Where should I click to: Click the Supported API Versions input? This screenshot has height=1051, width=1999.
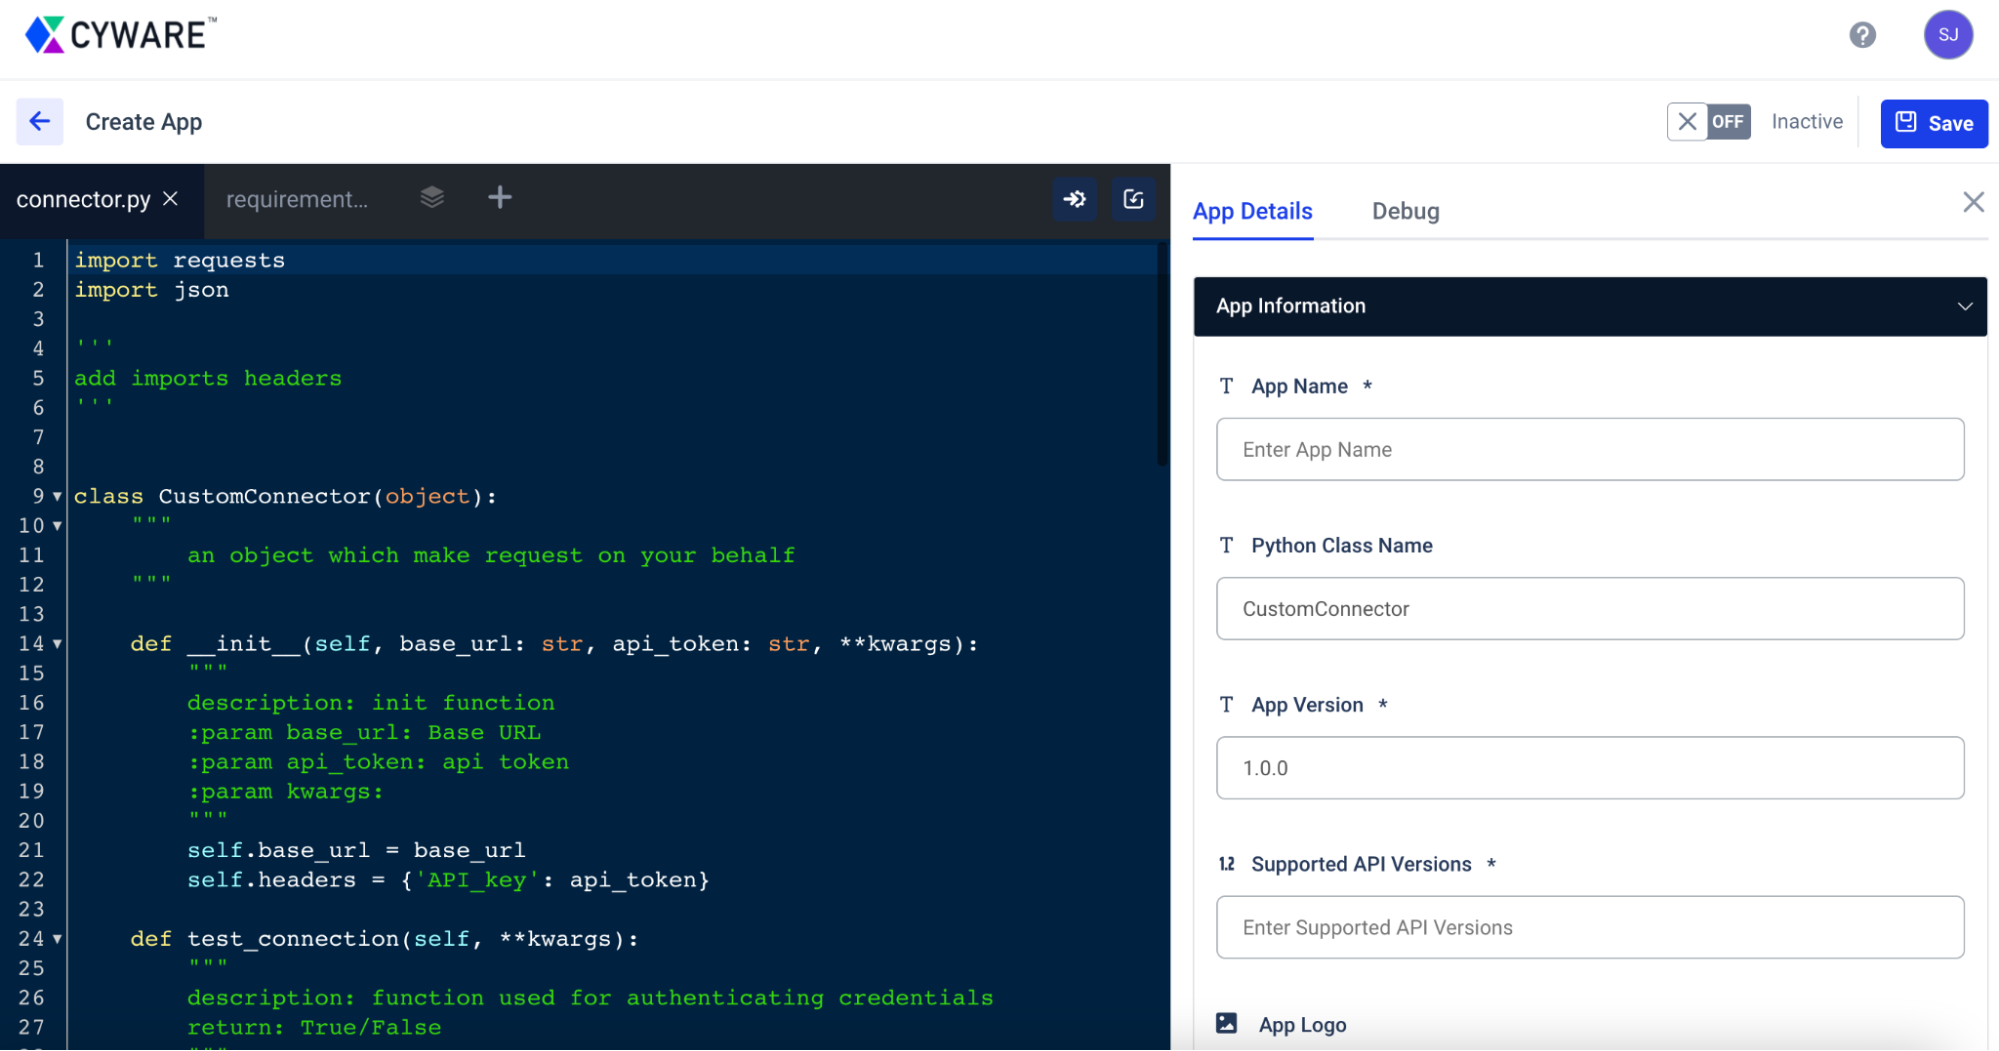pos(1589,928)
